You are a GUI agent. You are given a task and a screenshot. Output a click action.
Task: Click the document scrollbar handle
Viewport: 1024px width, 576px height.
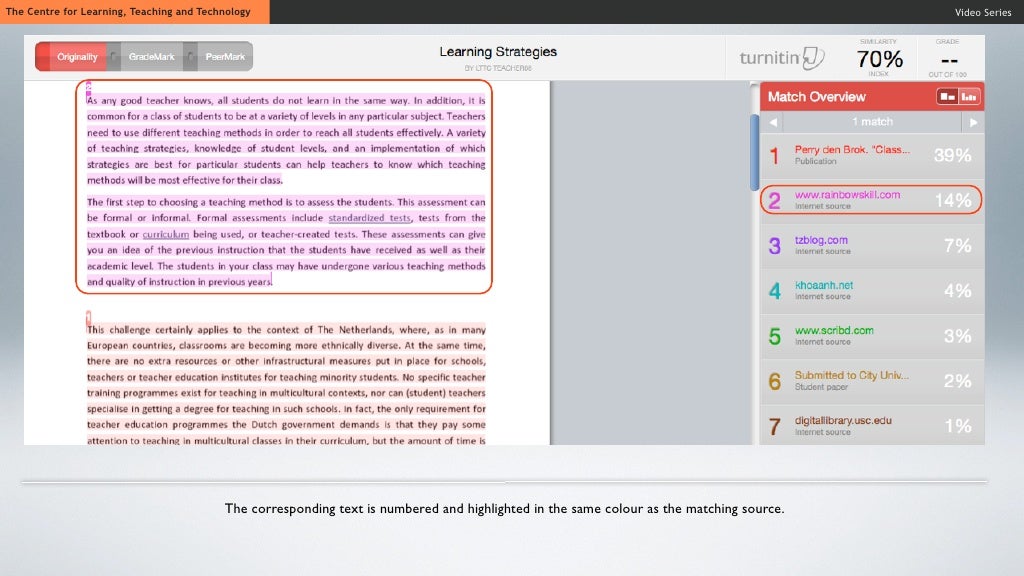[x=754, y=152]
